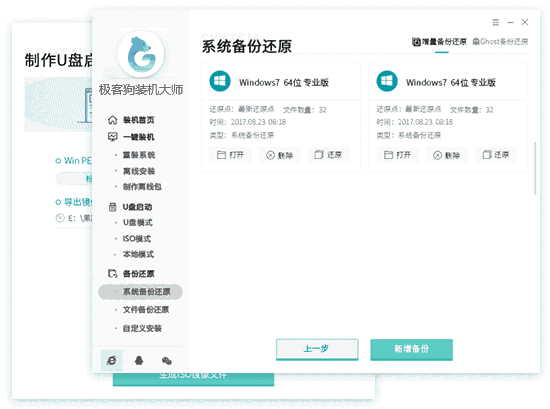Click the backup icon beside 备份还原
The image size is (550, 409).
112,274
